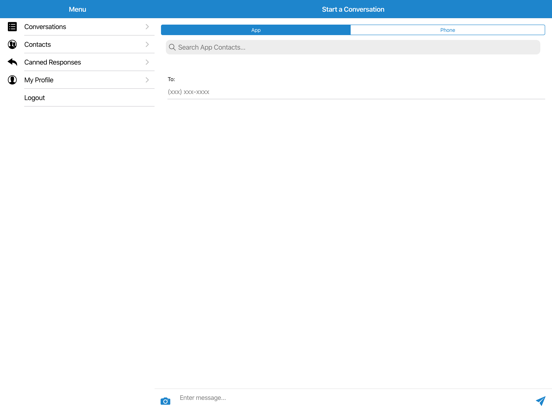Select Logout from the menu
The image size is (552, 414).
coord(34,98)
